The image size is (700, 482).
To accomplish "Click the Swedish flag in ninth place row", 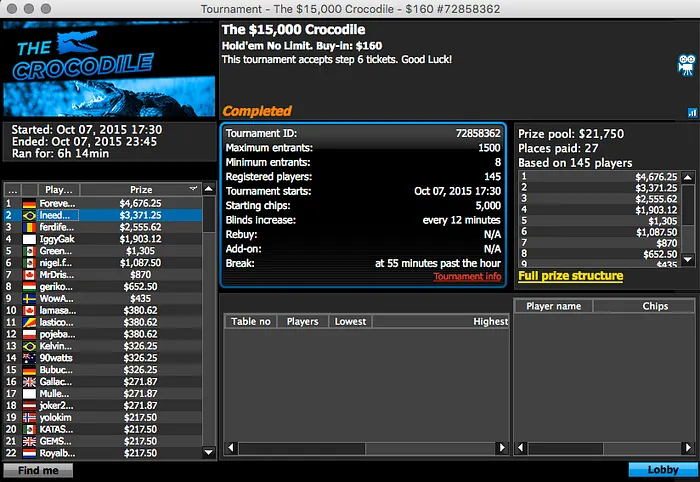I will tap(30, 299).
